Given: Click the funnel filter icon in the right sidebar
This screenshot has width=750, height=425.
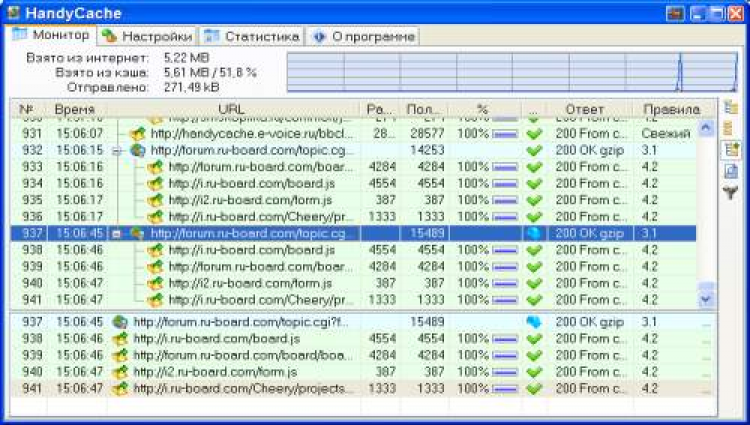Looking at the screenshot, I should [730, 193].
